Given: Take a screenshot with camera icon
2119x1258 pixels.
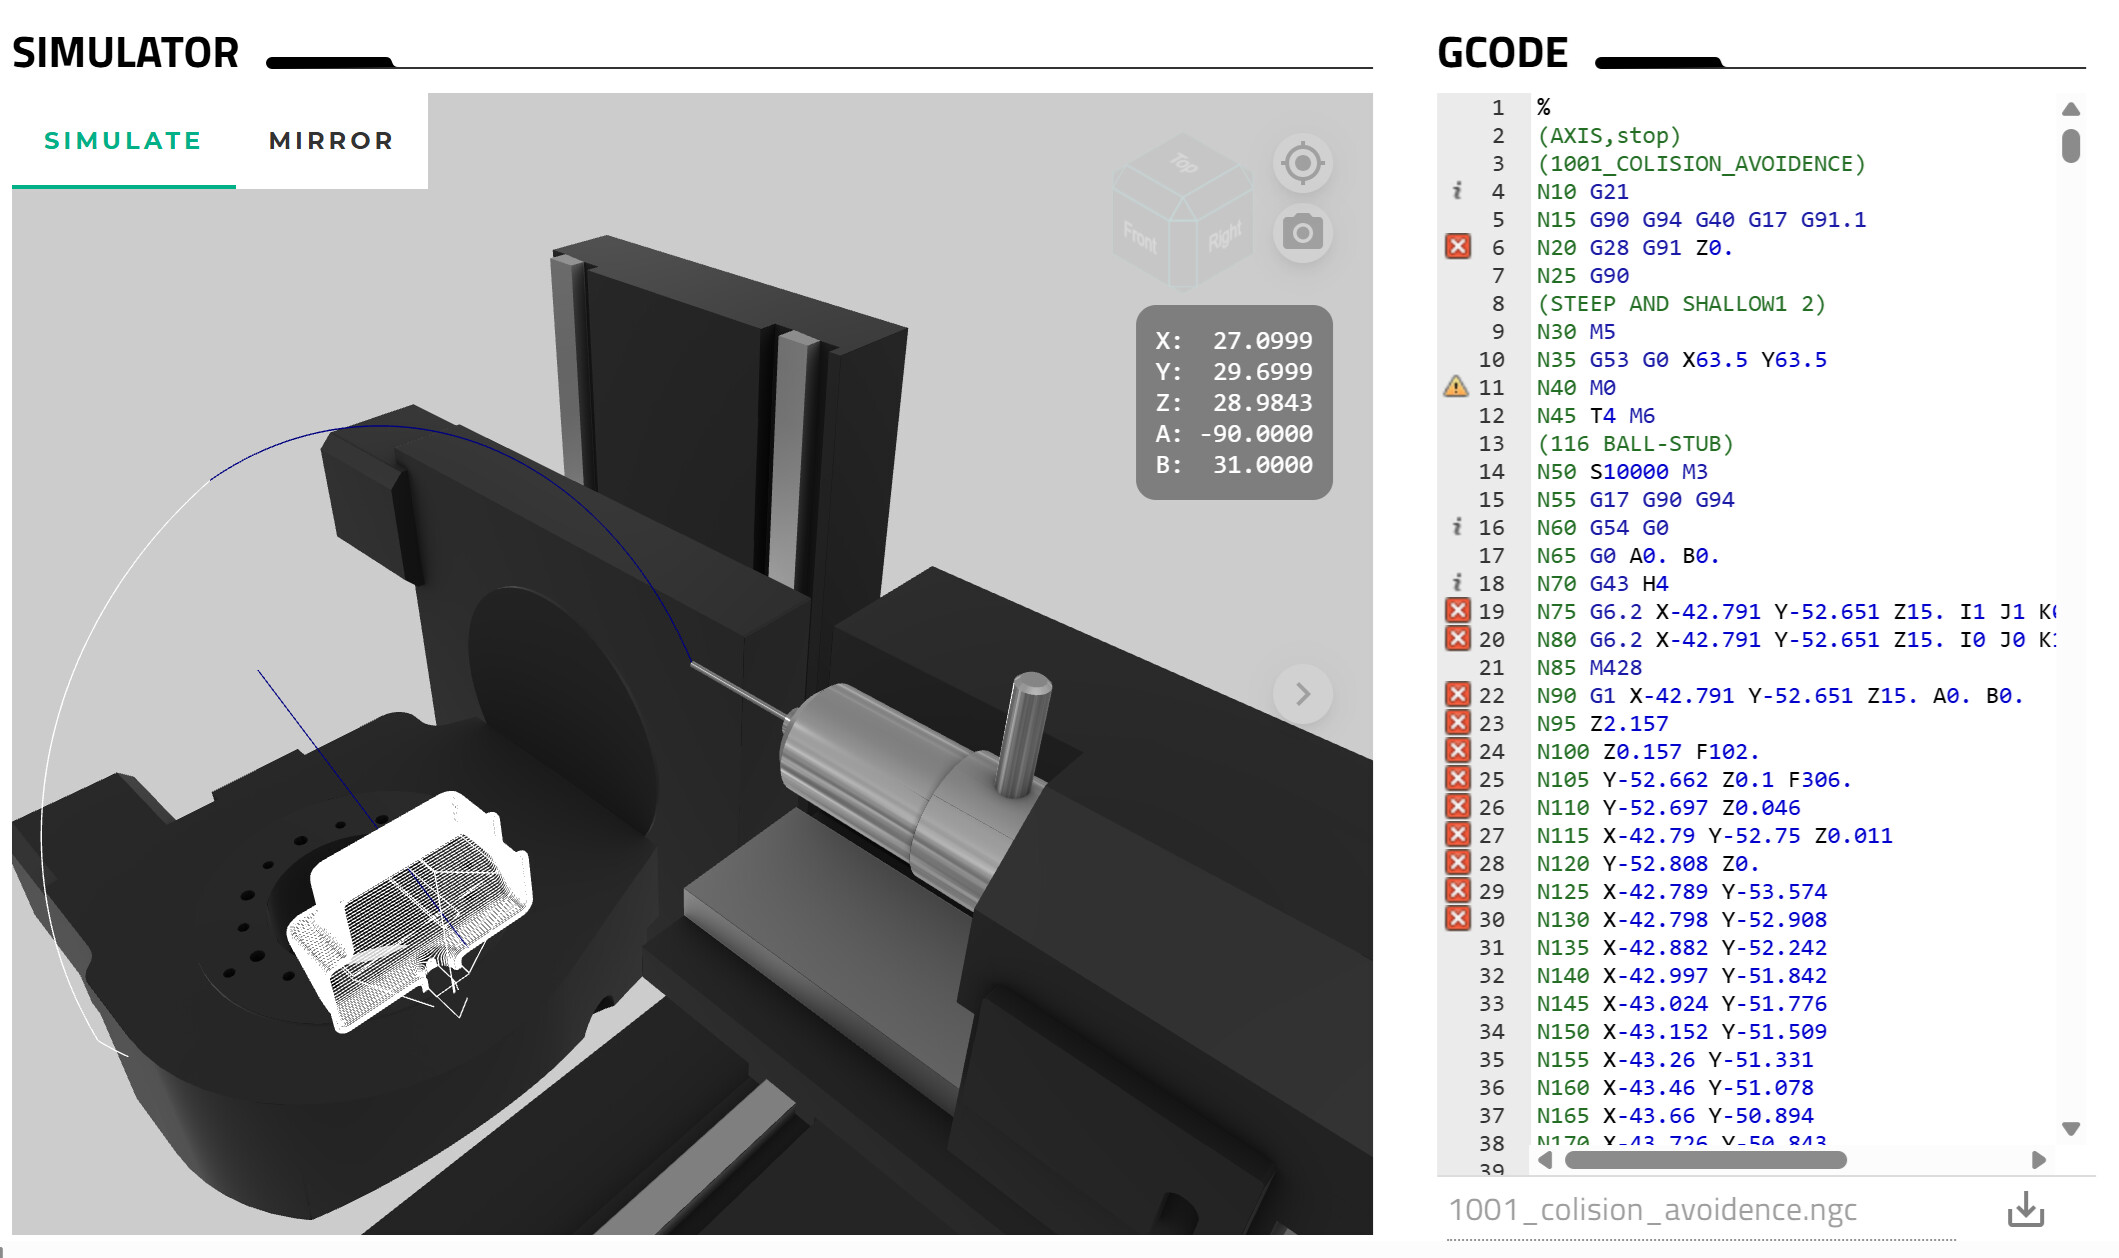Looking at the screenshot, I should point(1302,233).
